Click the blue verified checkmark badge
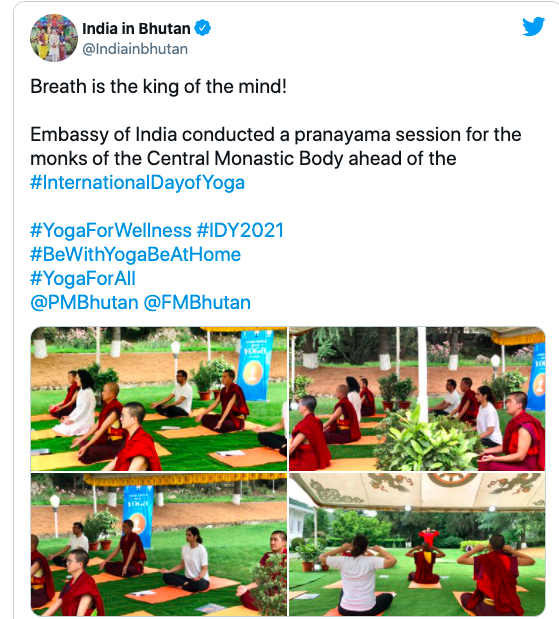Image resolution: width=559 pixels, height=619 pixels. click(203, 28)
